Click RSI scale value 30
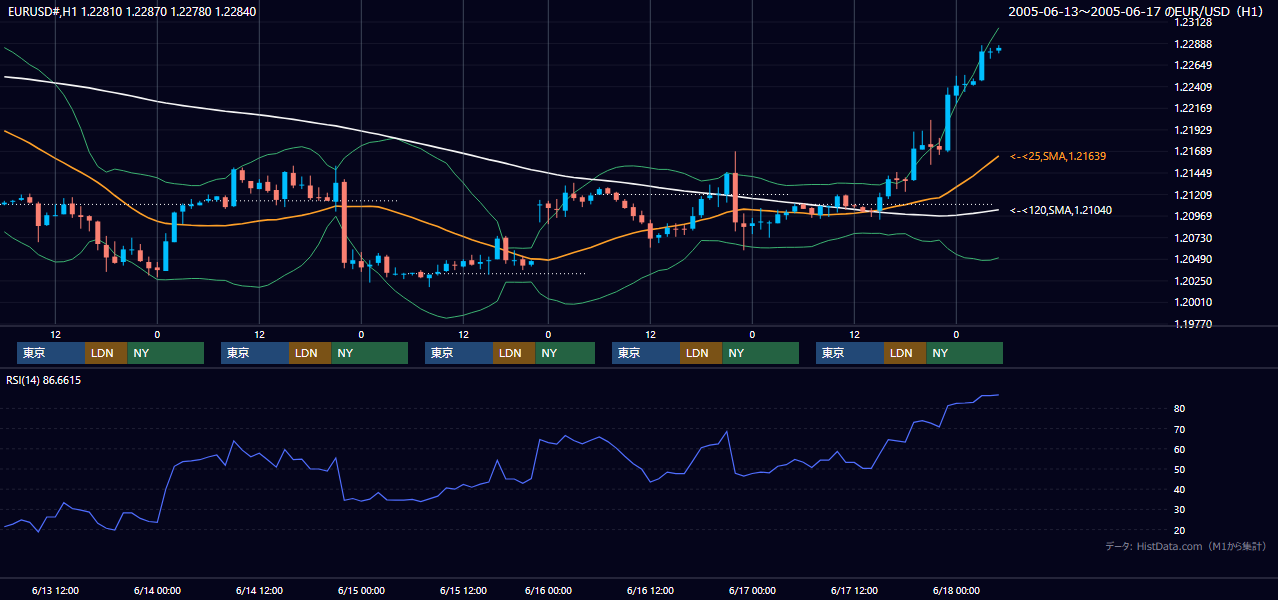The image size is (1278, 600). point(1180,509)
